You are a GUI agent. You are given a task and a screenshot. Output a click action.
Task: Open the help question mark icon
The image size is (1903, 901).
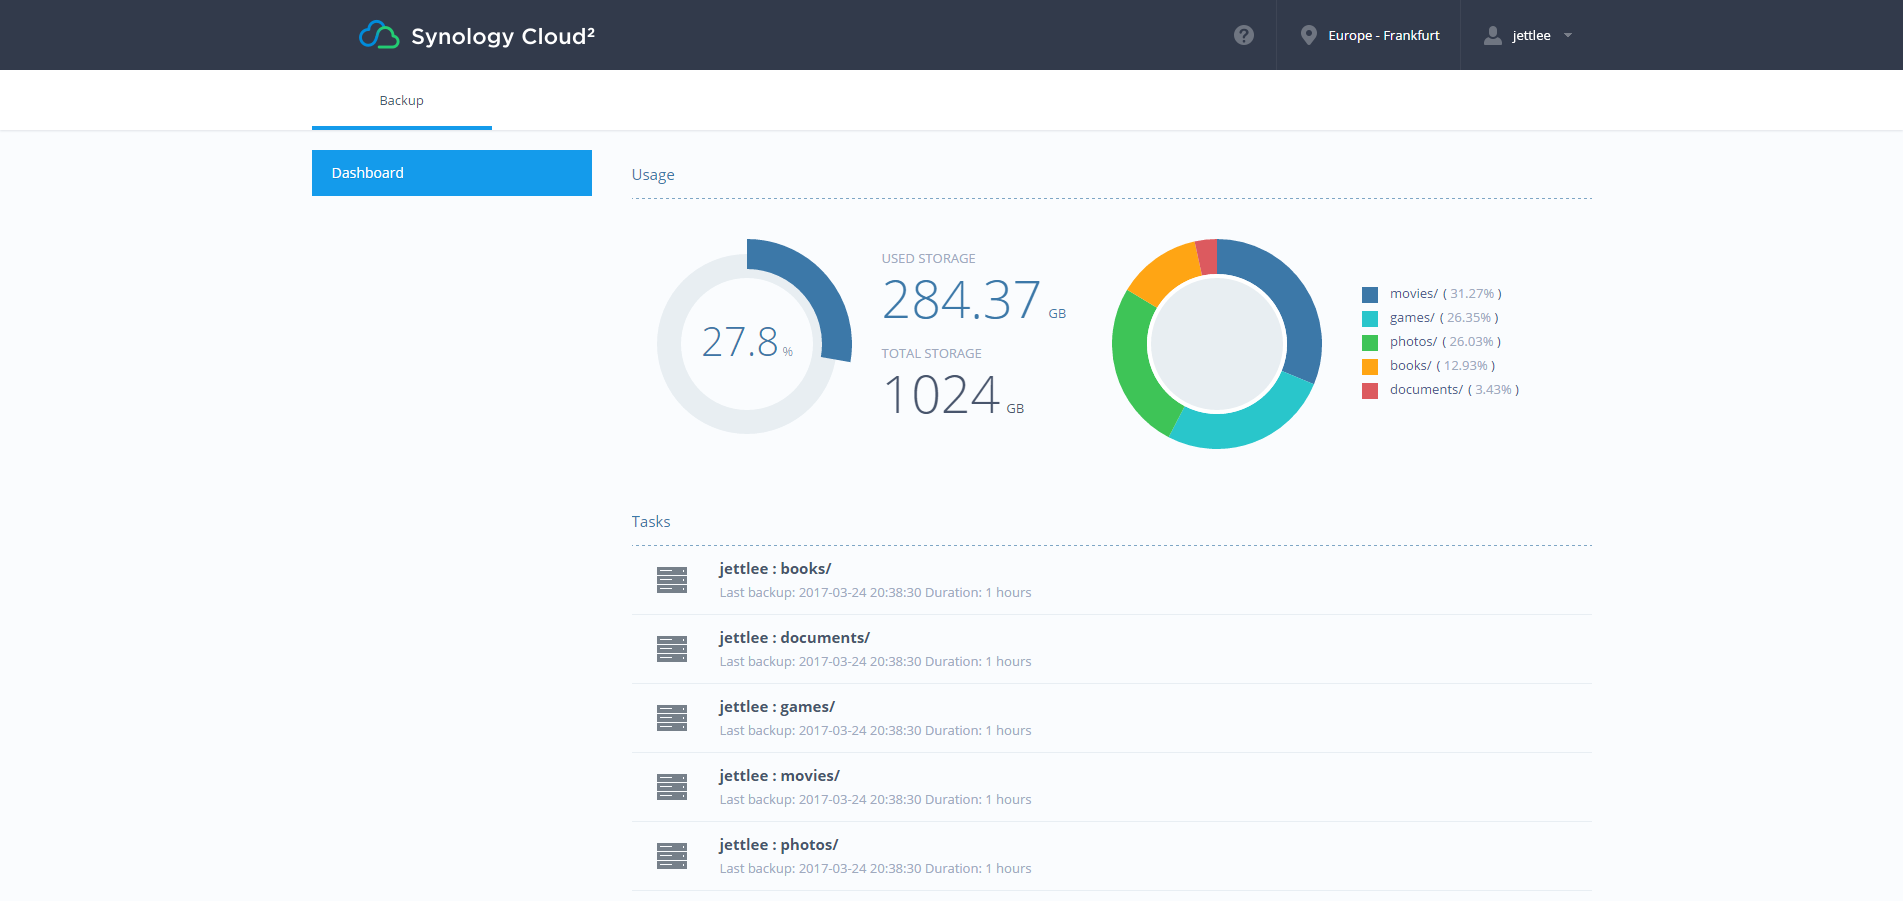[1243, 35]
